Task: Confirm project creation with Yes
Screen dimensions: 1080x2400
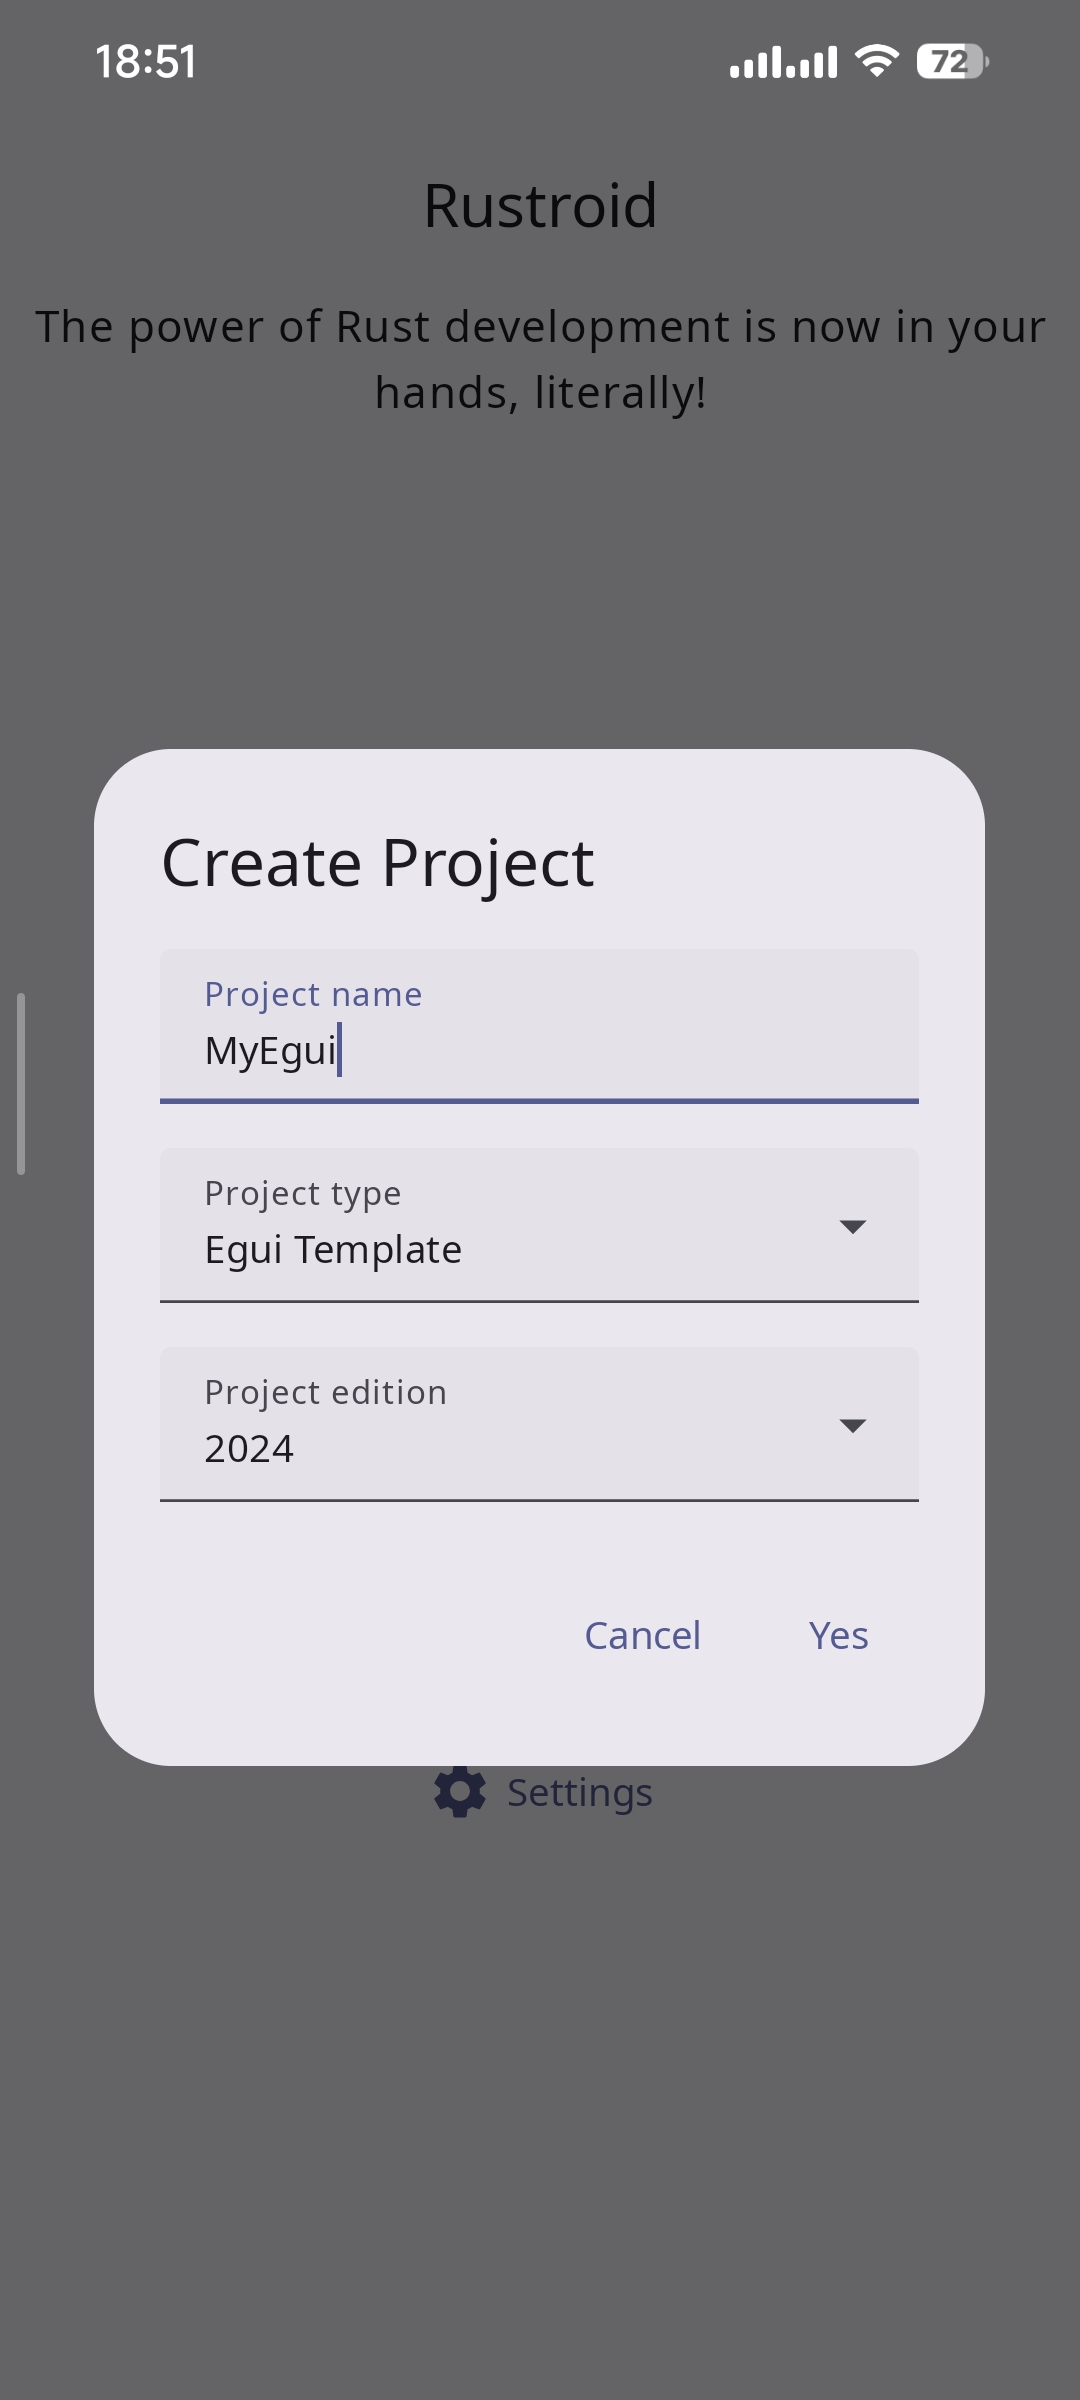Action: point(838,1635)
